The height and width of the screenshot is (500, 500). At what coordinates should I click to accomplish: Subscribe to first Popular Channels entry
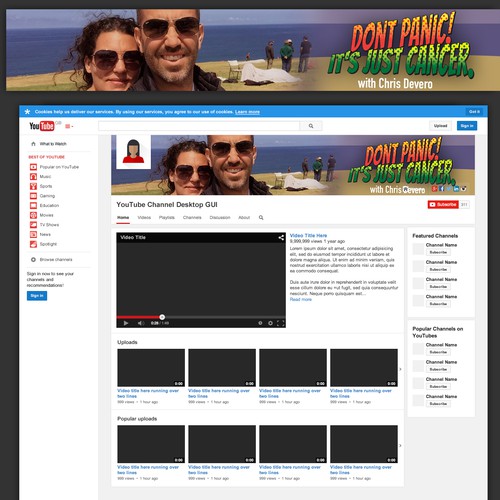438,352
